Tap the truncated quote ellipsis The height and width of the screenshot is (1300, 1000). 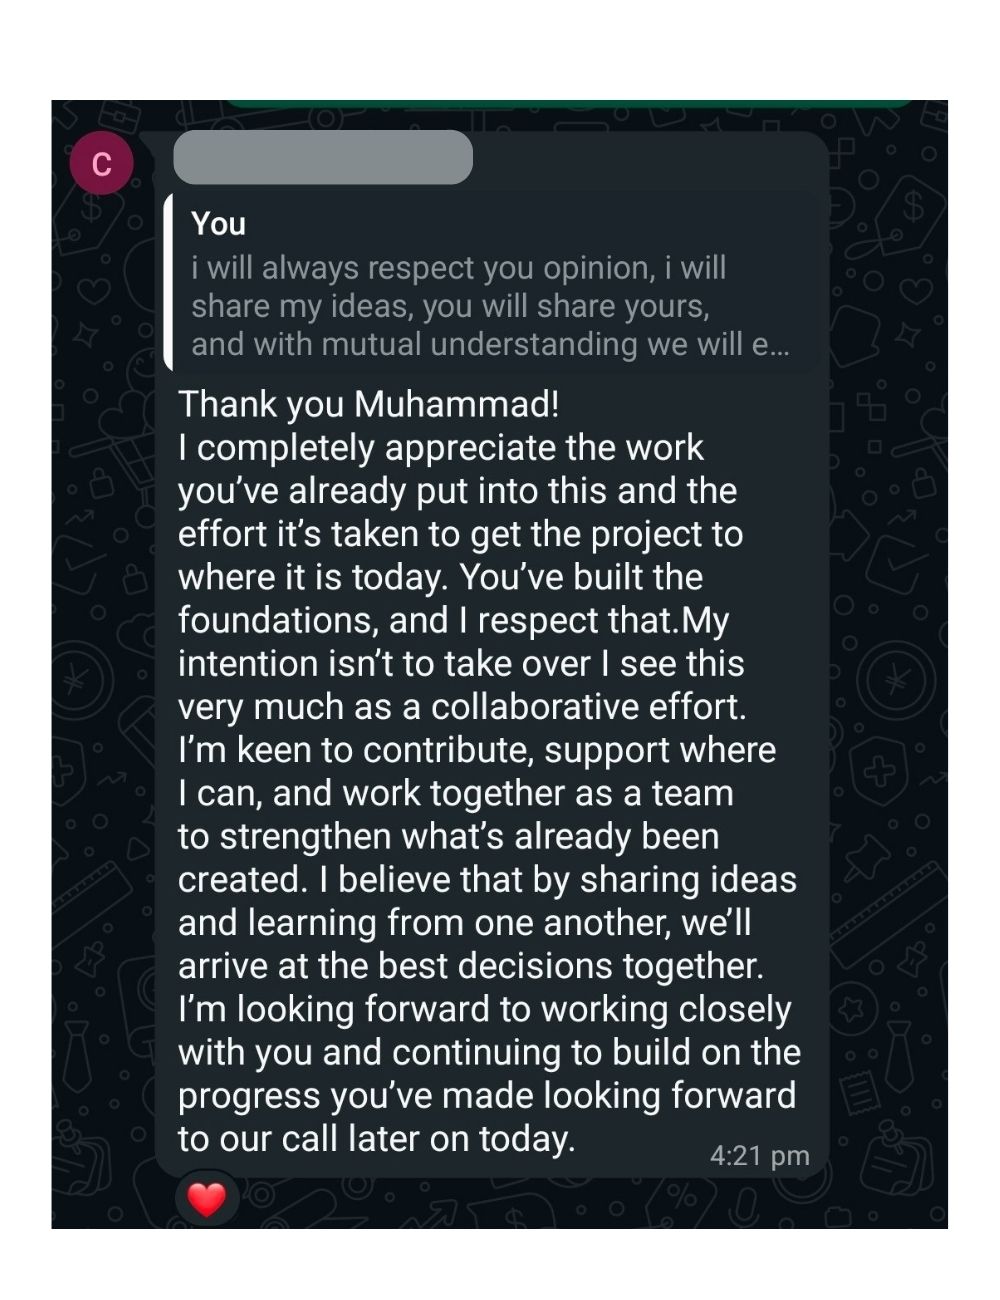(779, 344)
